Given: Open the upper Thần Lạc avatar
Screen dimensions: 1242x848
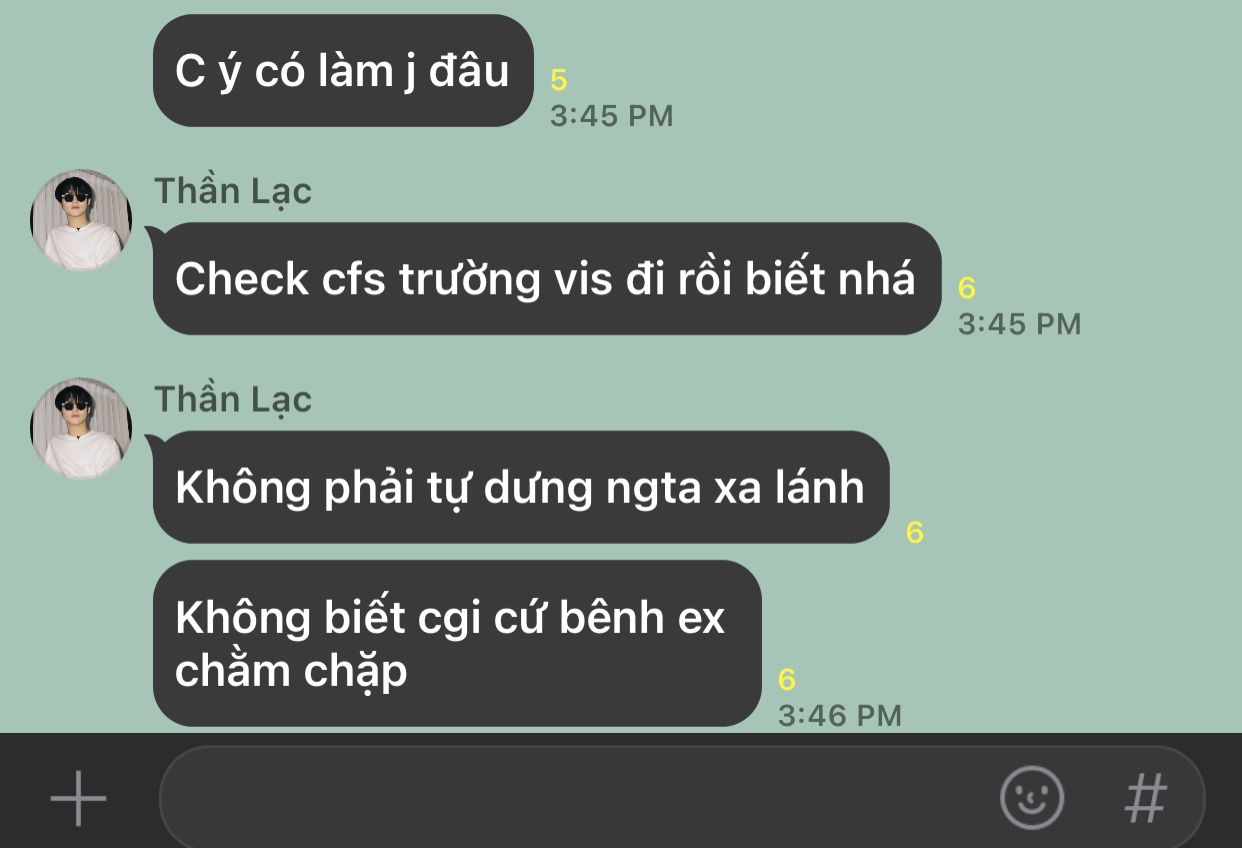Looking at the screenshot, I should coord(81,220).
